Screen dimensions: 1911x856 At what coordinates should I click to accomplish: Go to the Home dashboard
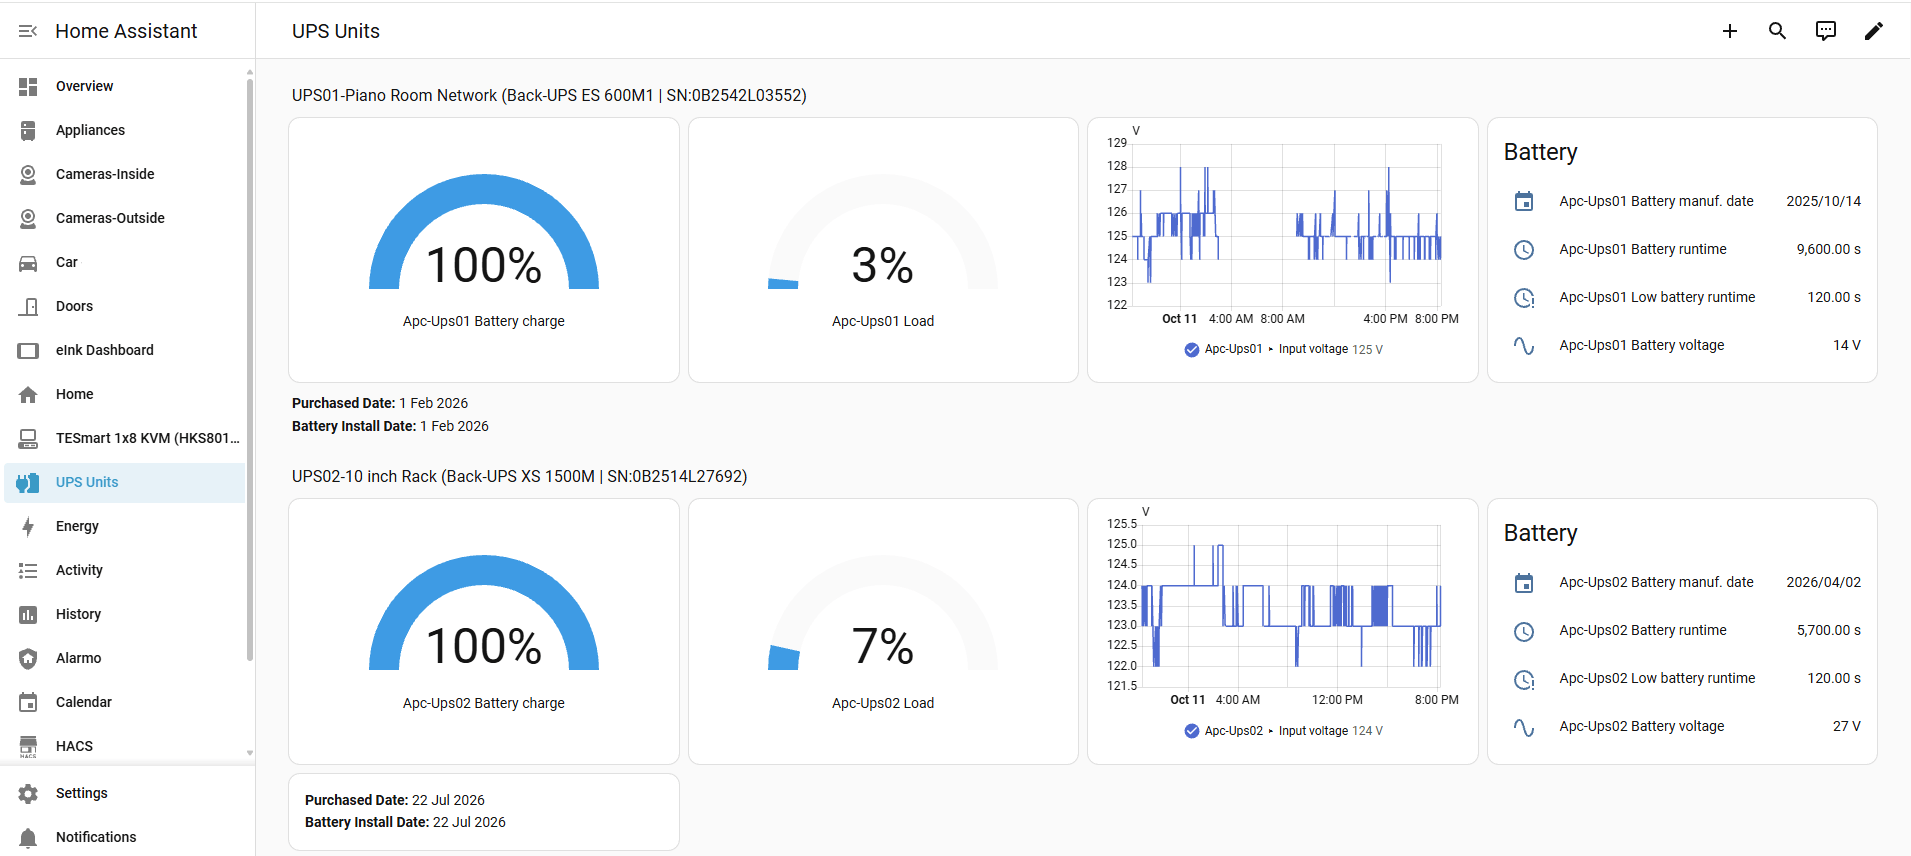tap(124, 395)
